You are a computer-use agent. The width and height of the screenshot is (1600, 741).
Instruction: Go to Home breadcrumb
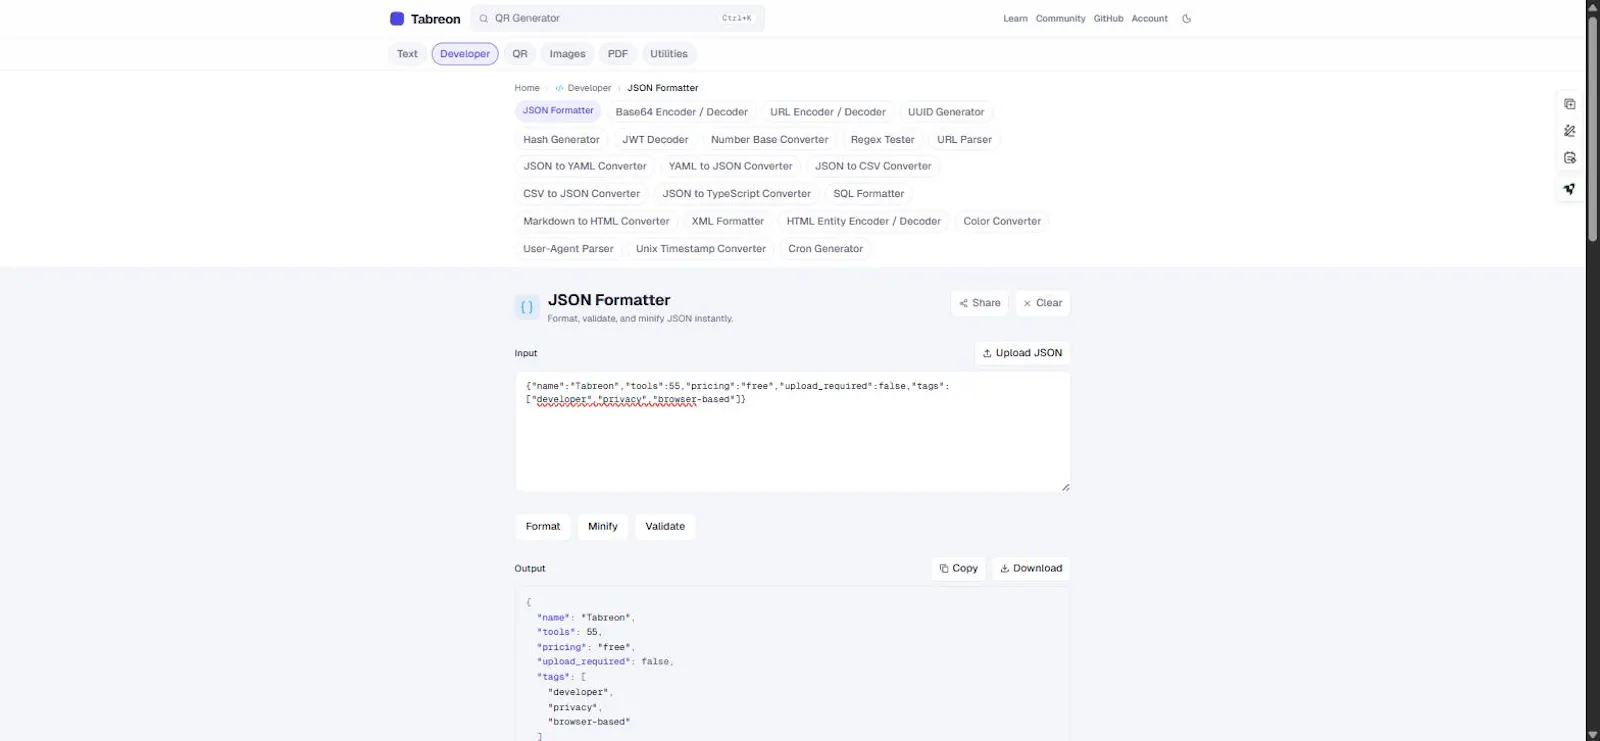(527, 88)
